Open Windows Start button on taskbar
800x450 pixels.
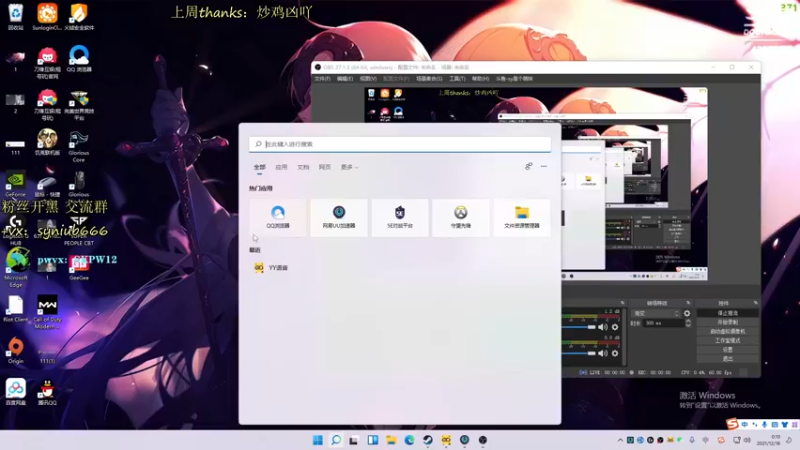tap(318, 440)
